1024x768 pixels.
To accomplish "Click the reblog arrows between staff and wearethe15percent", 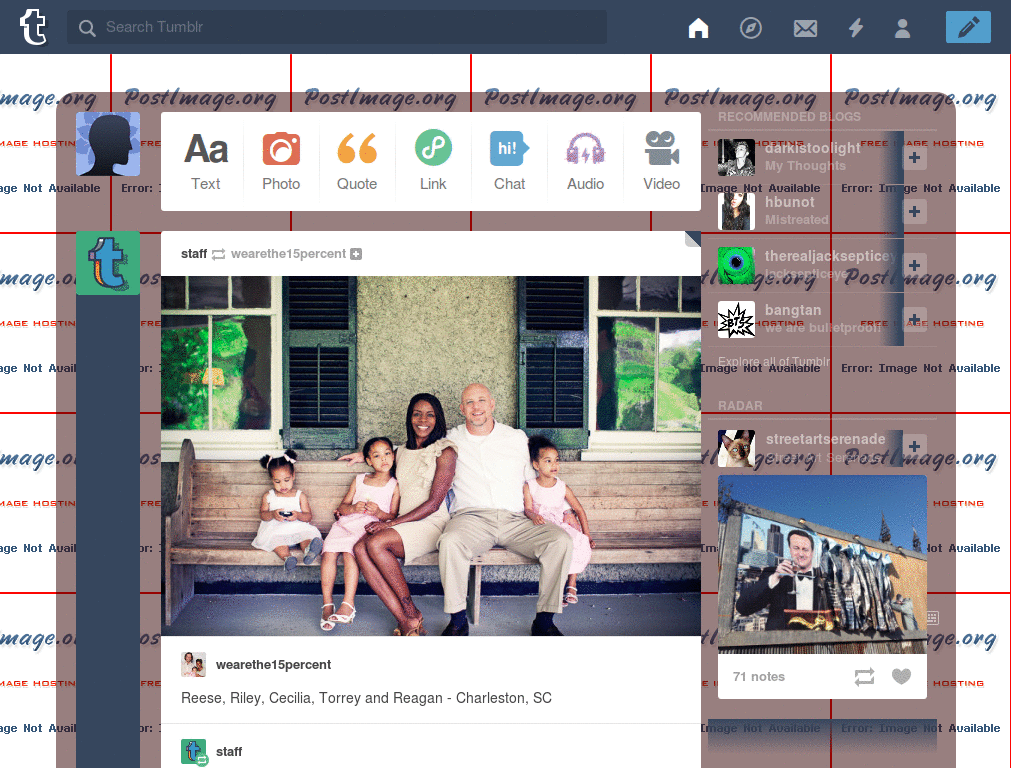I will click(x=219, y=254).
